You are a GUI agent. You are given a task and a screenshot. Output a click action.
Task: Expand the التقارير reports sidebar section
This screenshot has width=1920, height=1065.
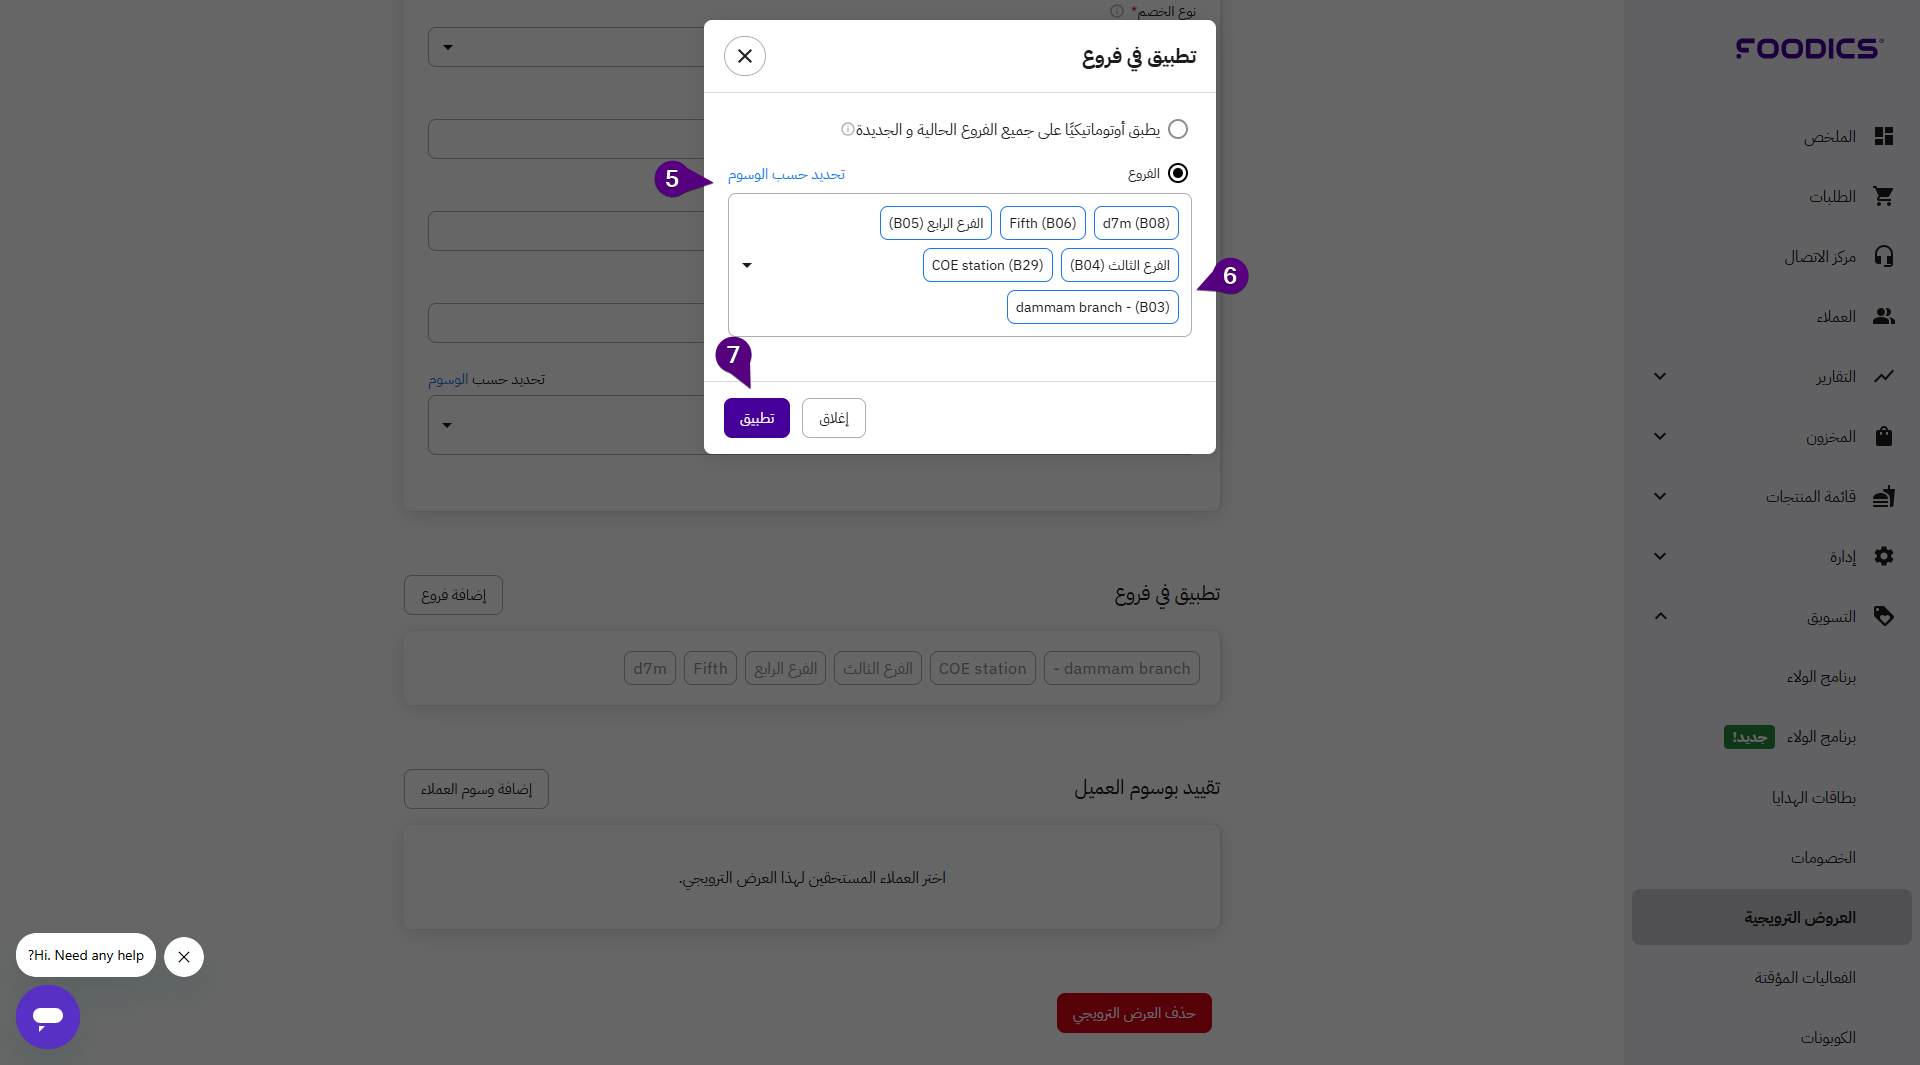click(1660, 376)
